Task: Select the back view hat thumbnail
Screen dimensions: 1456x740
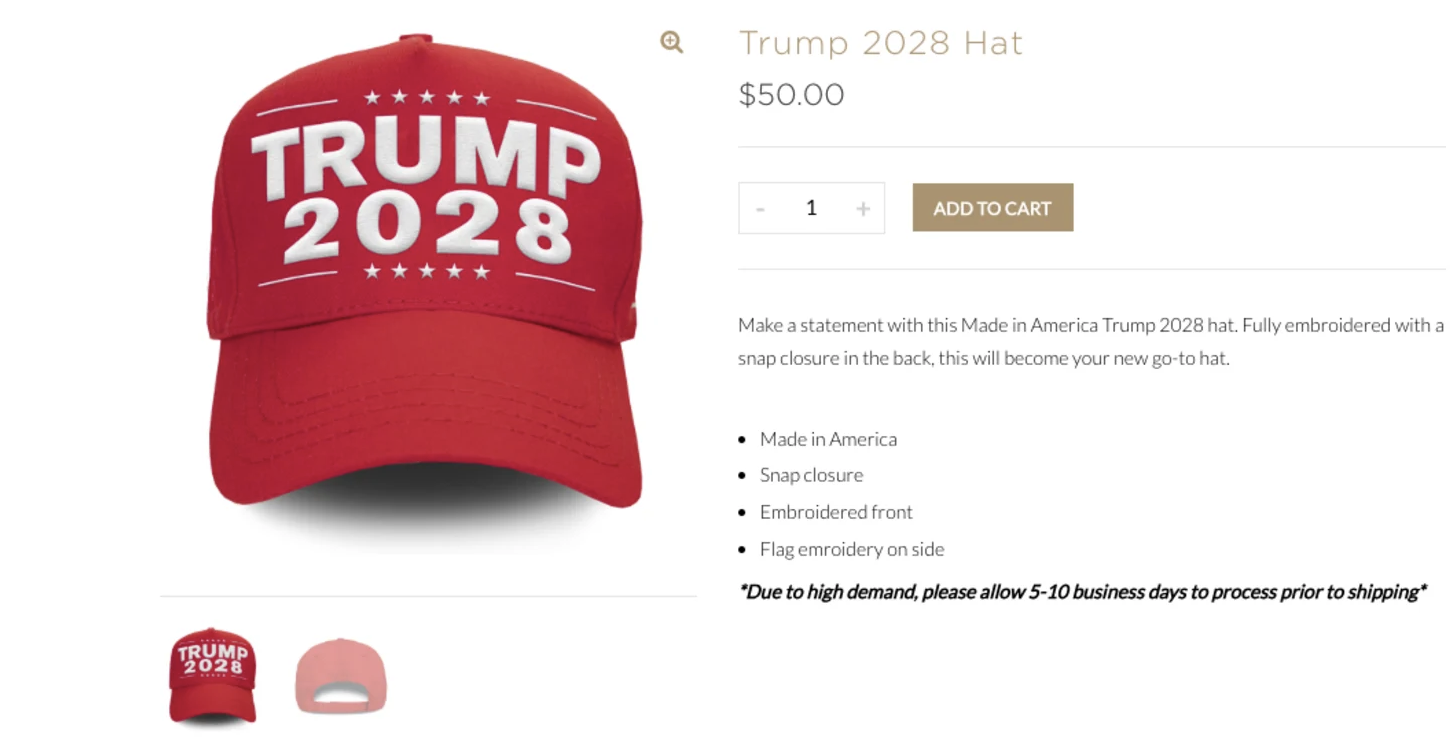Action: click(340, 676)
